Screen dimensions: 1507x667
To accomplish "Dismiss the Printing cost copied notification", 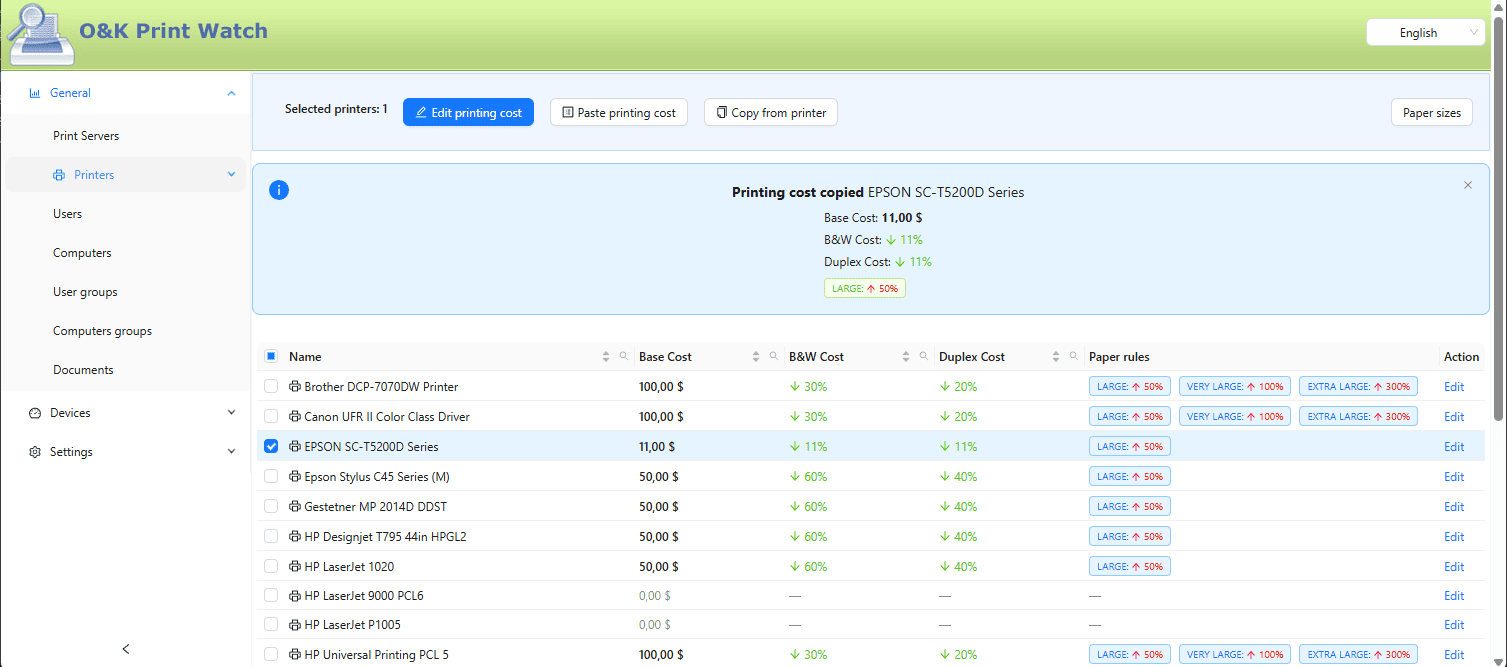I will click(x=1468, y=185).
